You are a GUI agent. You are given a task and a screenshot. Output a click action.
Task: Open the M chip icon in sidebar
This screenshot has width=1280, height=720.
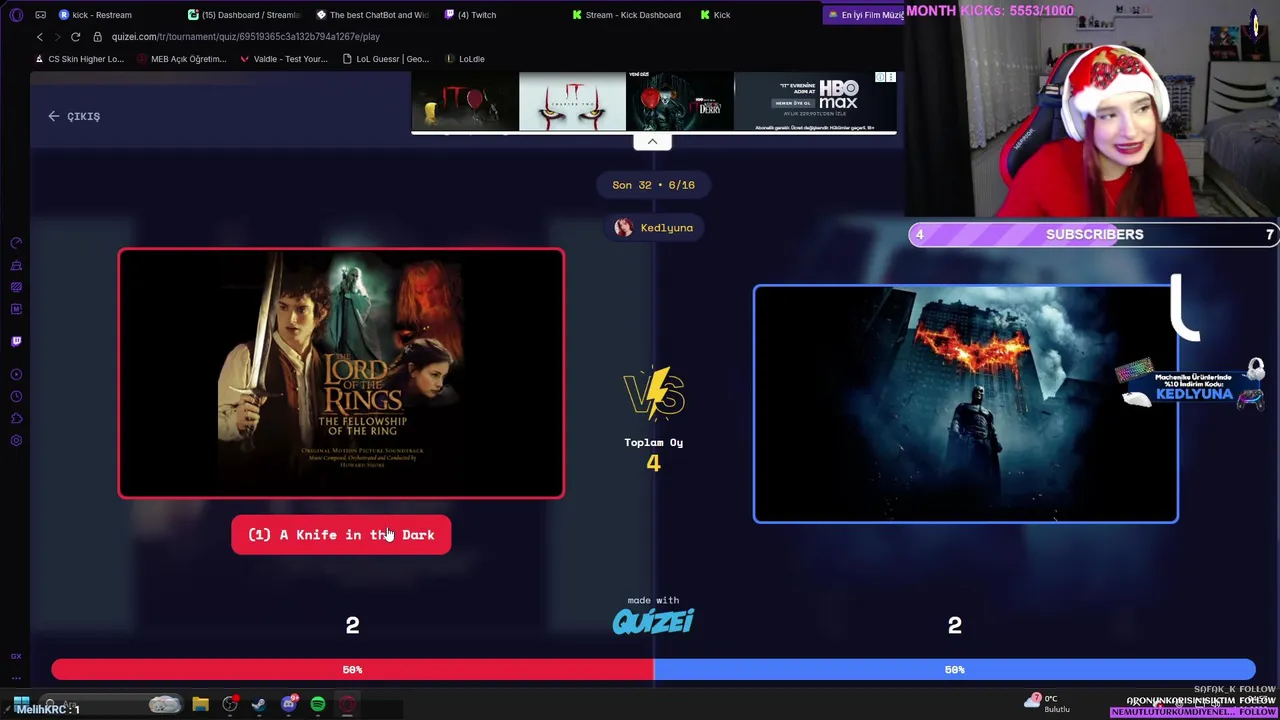tap(16, 309)
